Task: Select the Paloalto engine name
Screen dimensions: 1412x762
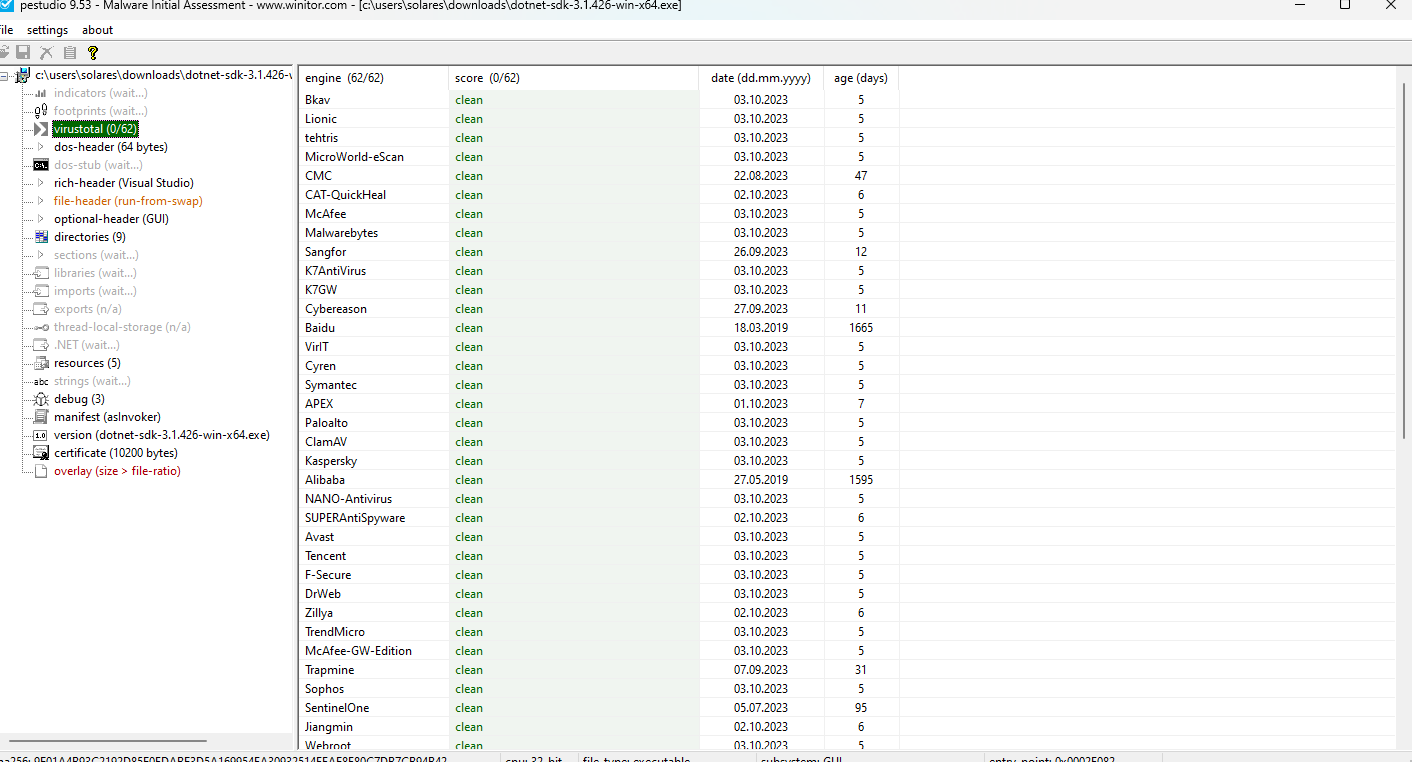Action: click(326, 423)
